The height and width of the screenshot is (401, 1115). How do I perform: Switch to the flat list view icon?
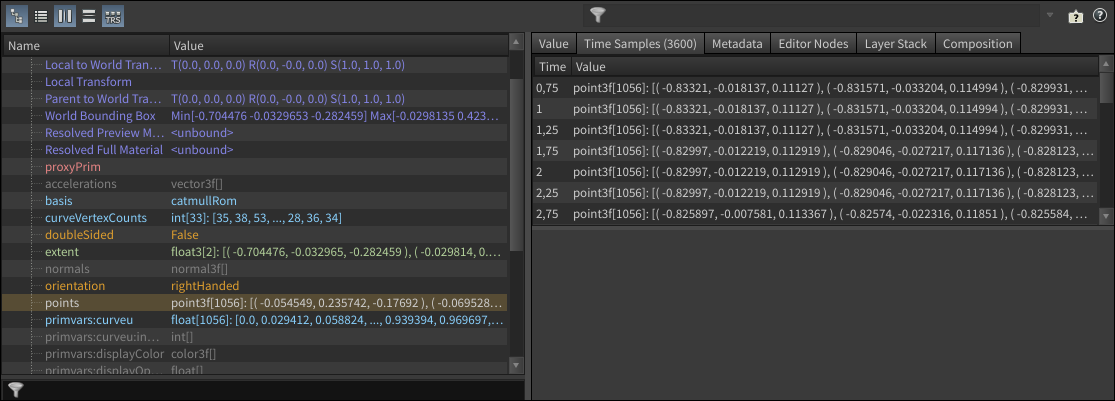[x=41, y=16]
